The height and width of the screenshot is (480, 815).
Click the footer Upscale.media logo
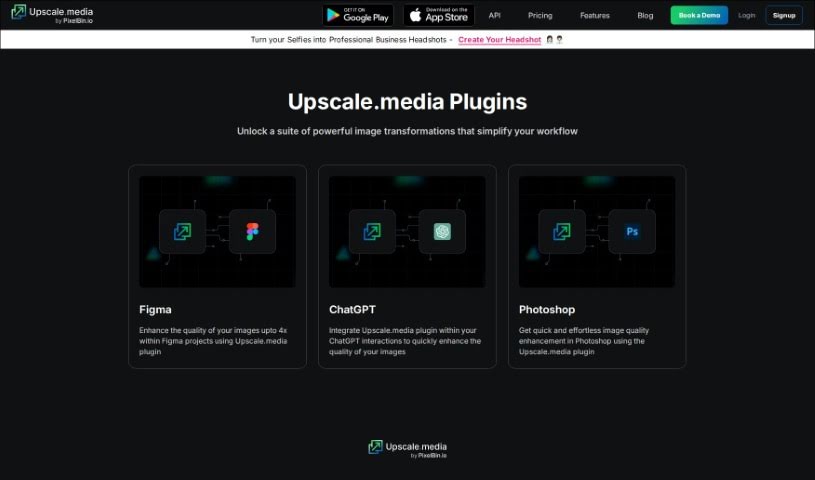[408, 449]
